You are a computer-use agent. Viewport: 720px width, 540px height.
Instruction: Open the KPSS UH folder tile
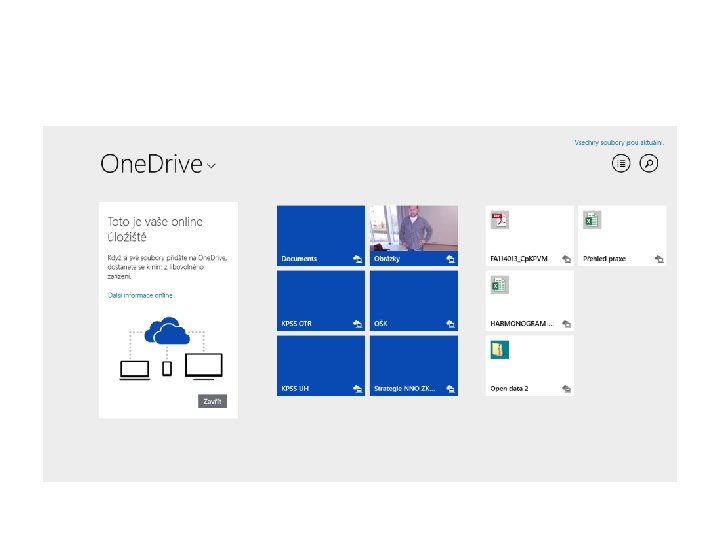pos(321,366)
